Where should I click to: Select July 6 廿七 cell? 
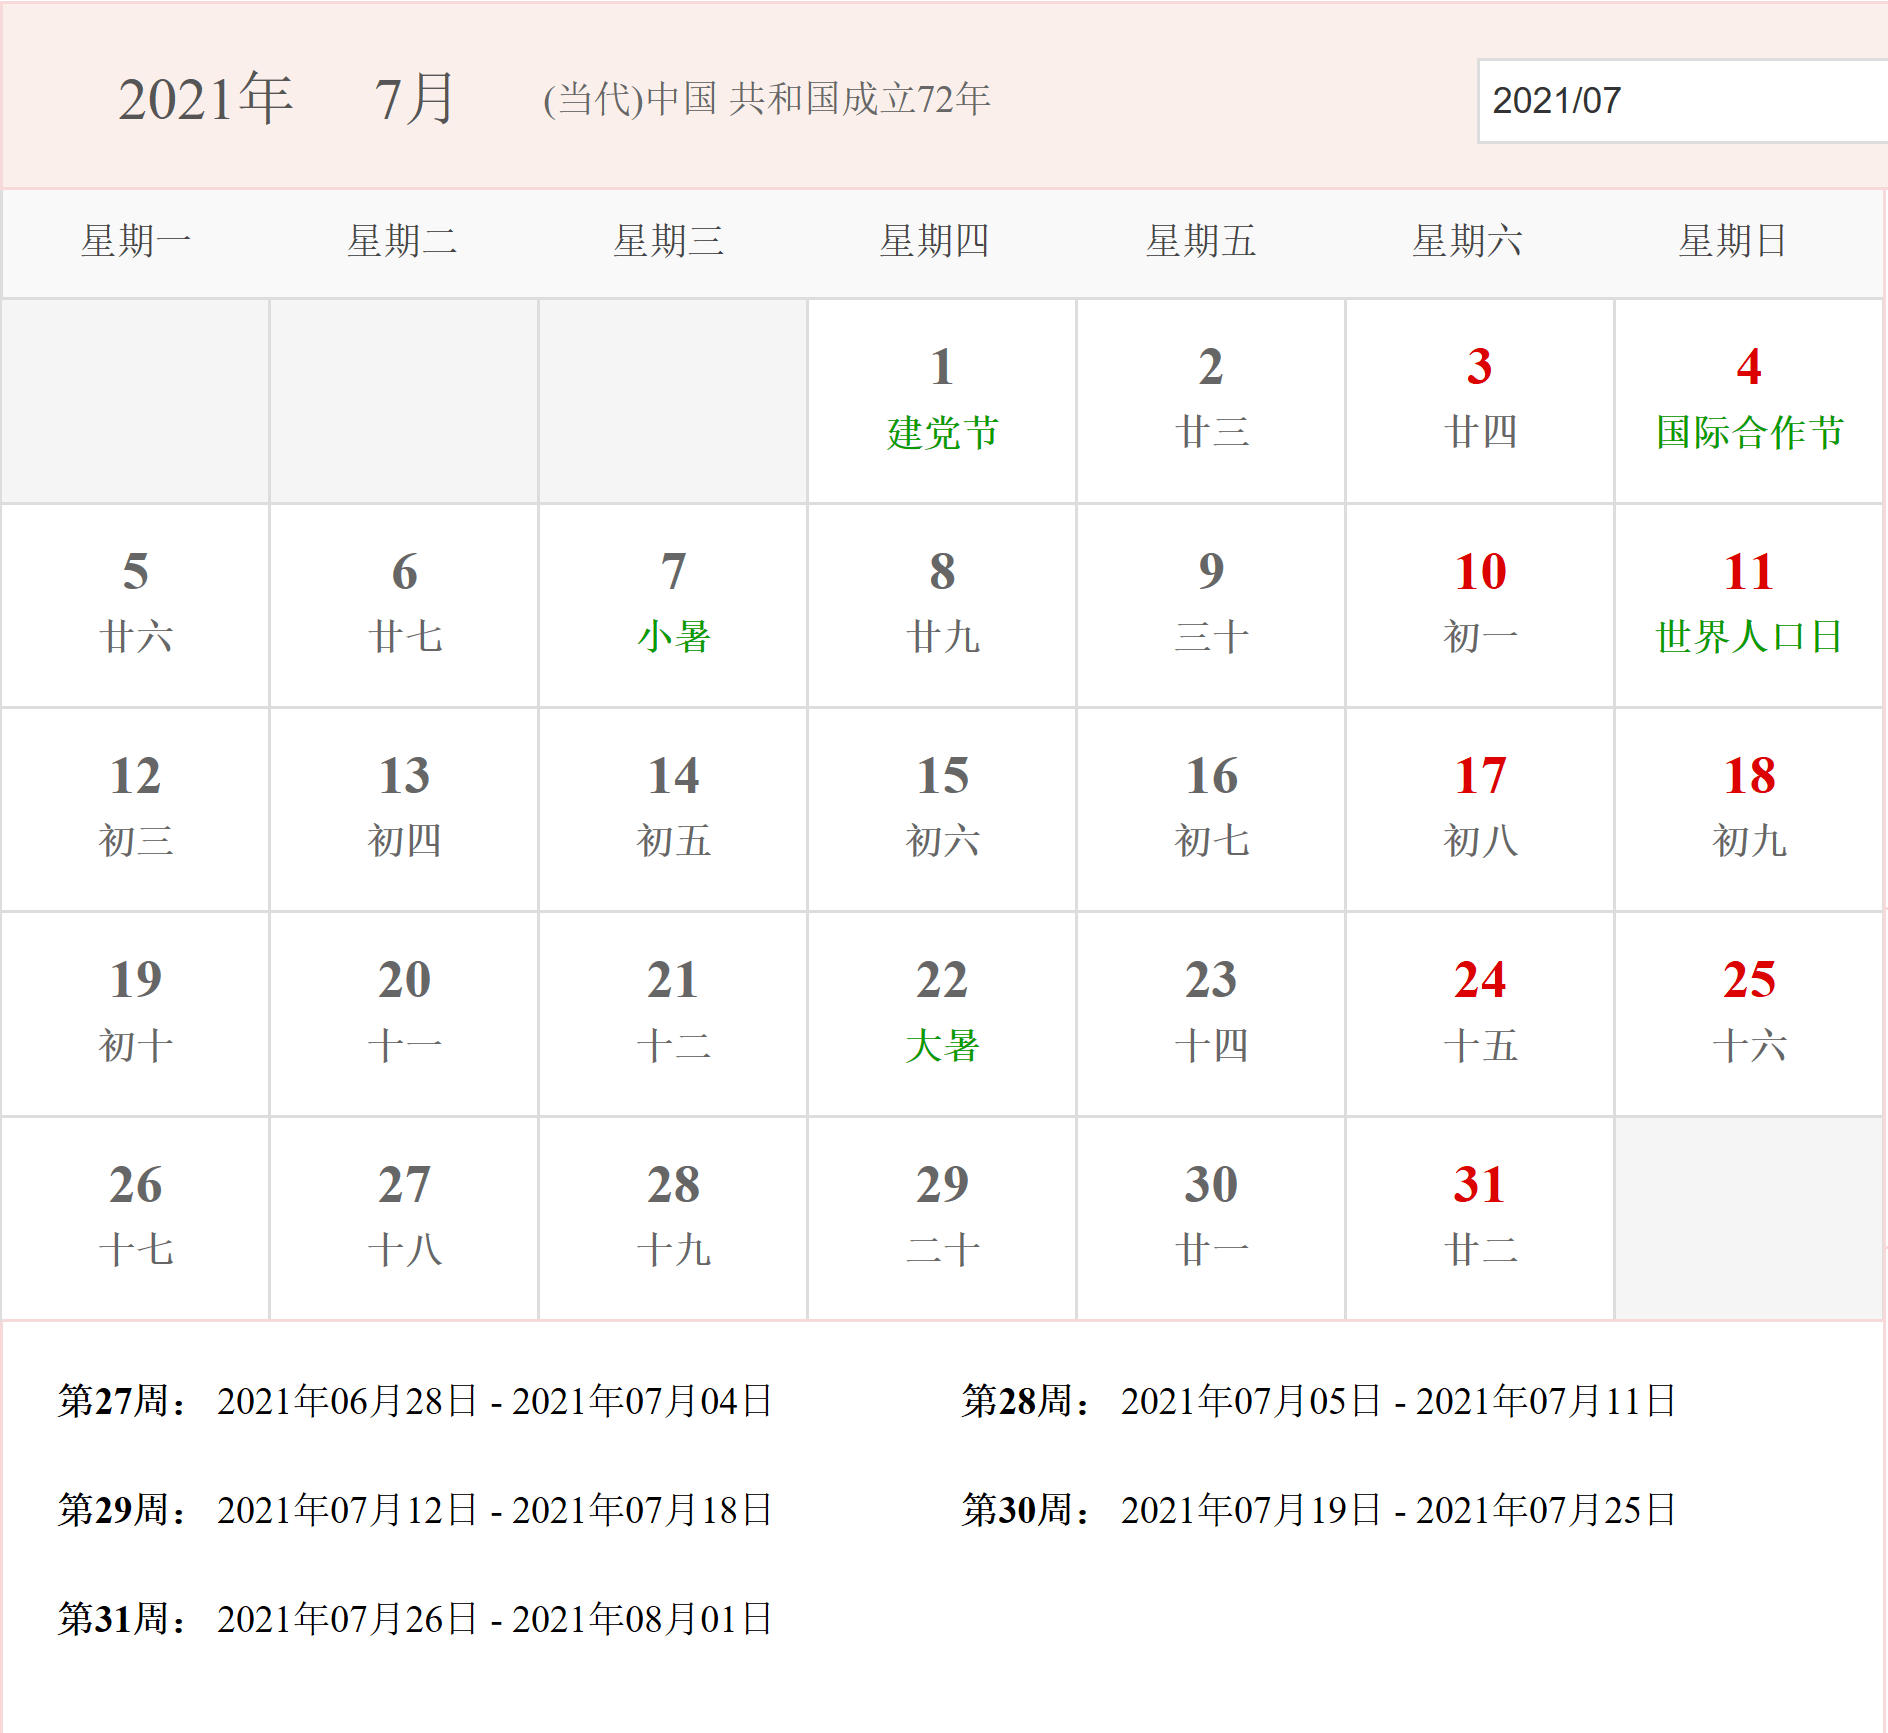coord(404,606)
